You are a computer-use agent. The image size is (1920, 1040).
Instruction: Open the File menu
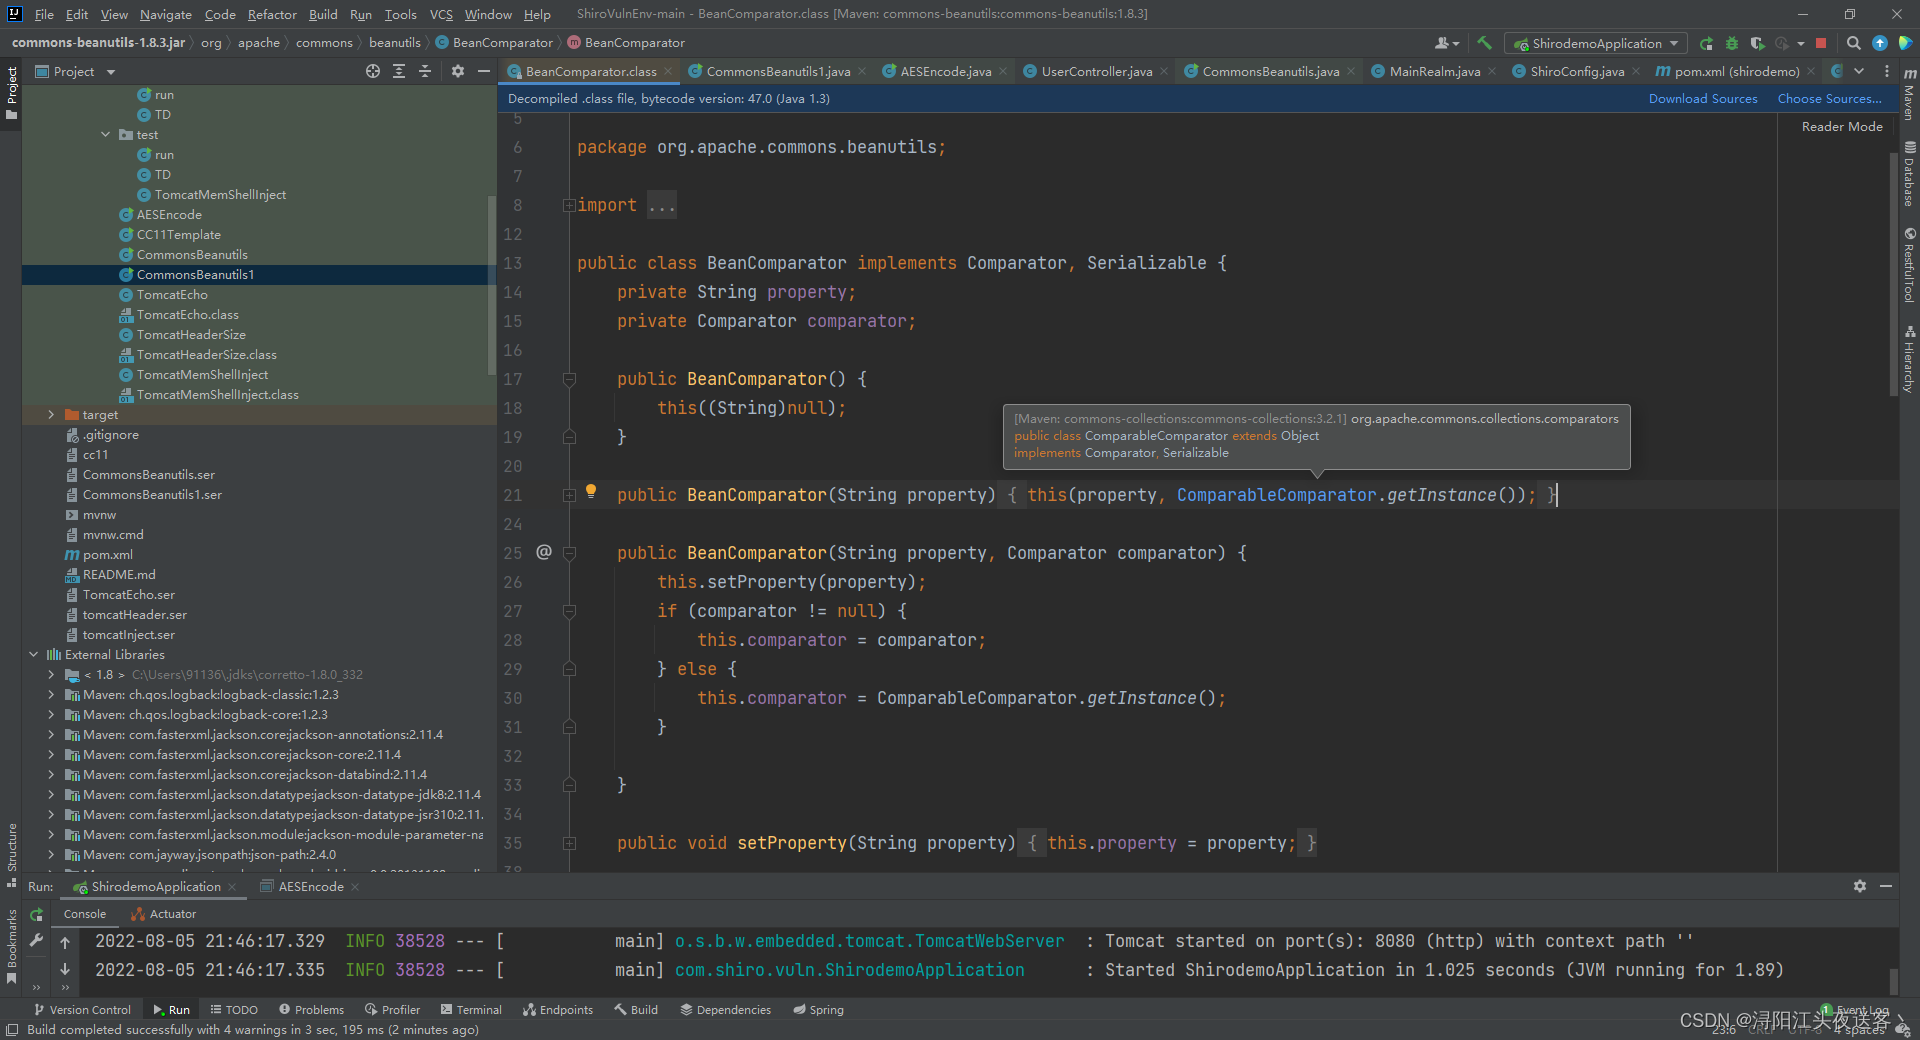pos(44,14)
